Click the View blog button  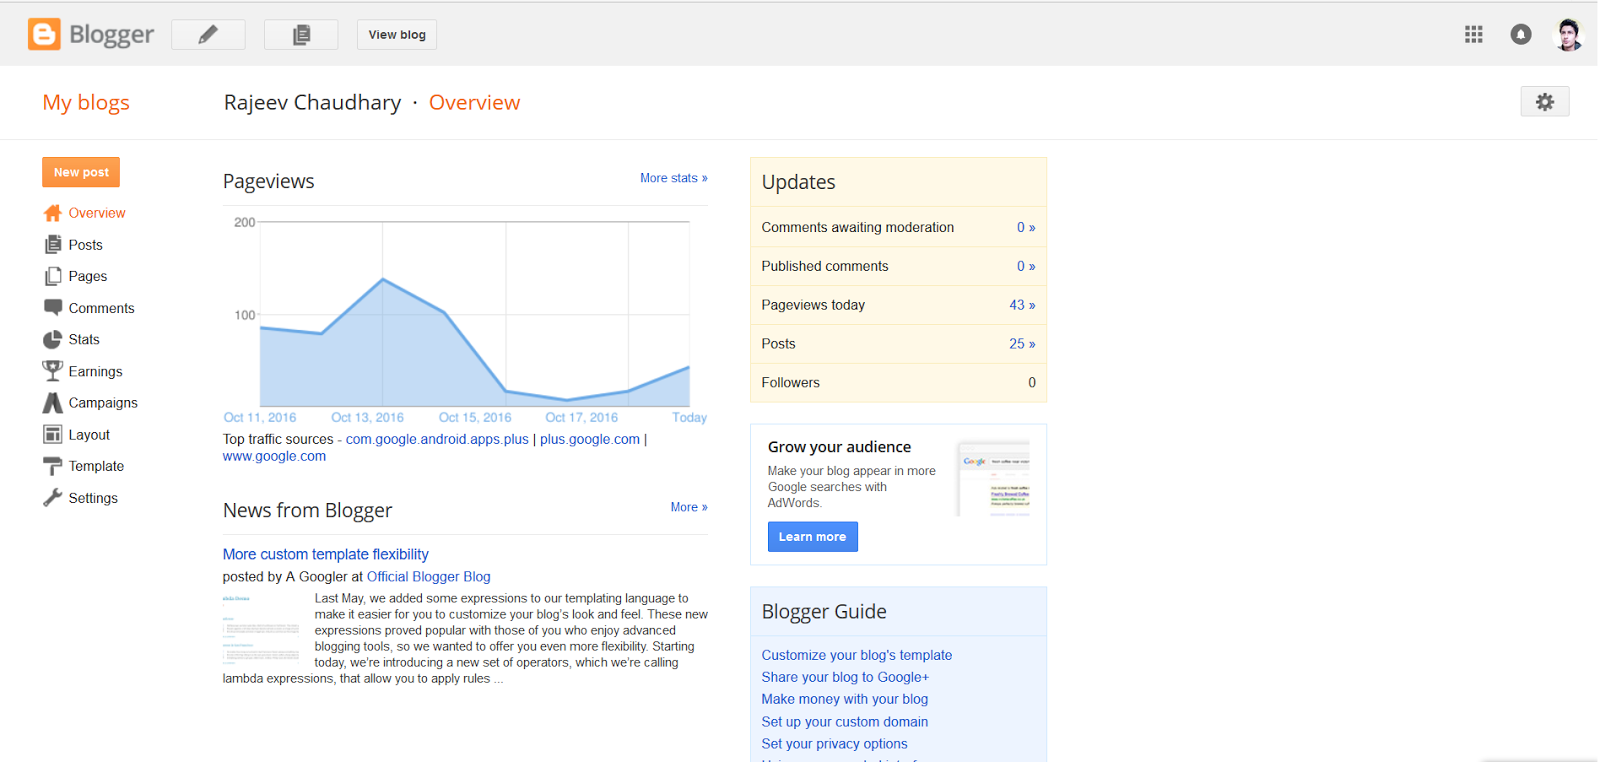(397, 35)
